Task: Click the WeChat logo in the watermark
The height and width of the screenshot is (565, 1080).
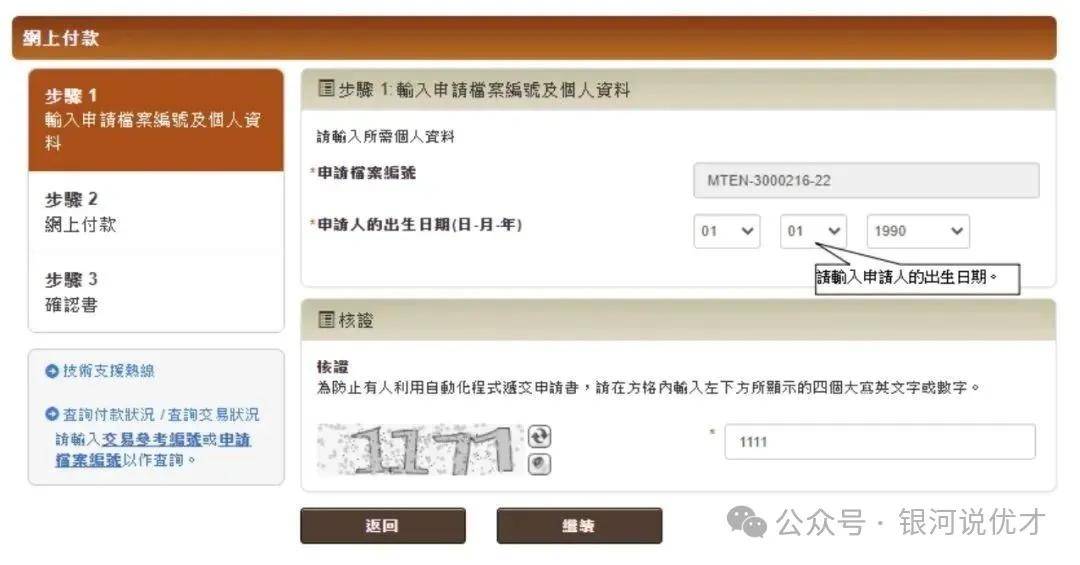Action: (x=747, y=522)
